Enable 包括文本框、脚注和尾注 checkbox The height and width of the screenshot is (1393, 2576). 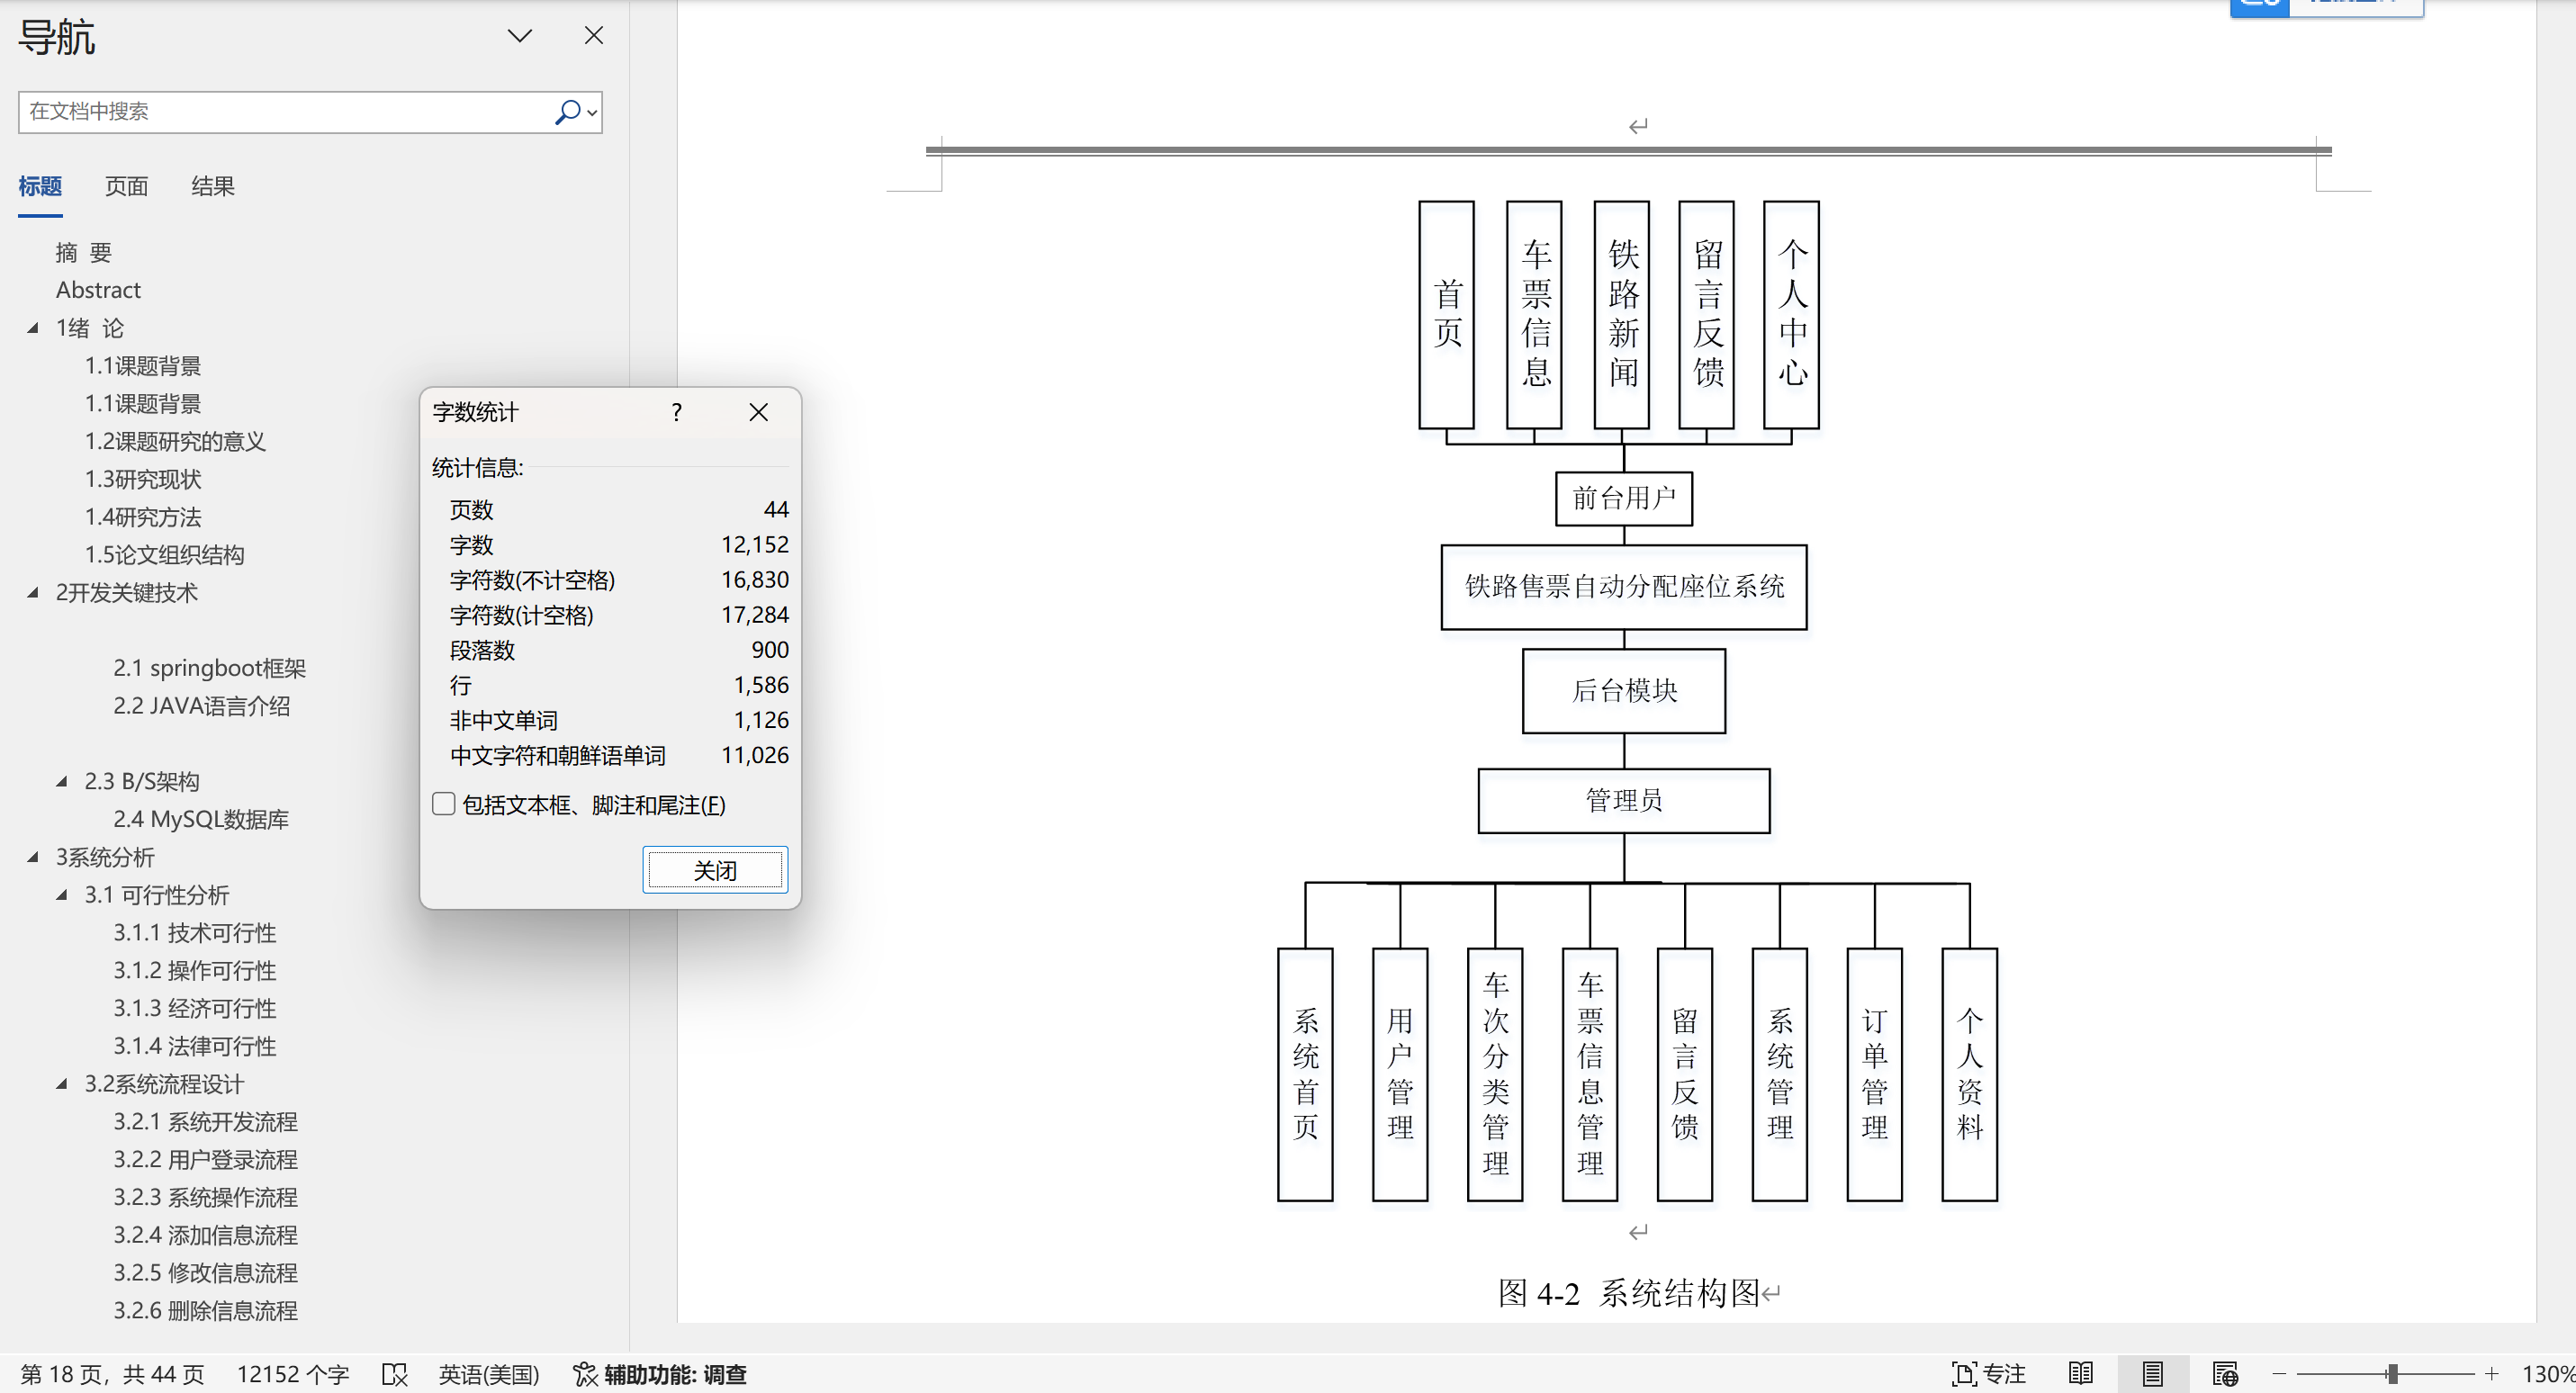tap(444, 804)
